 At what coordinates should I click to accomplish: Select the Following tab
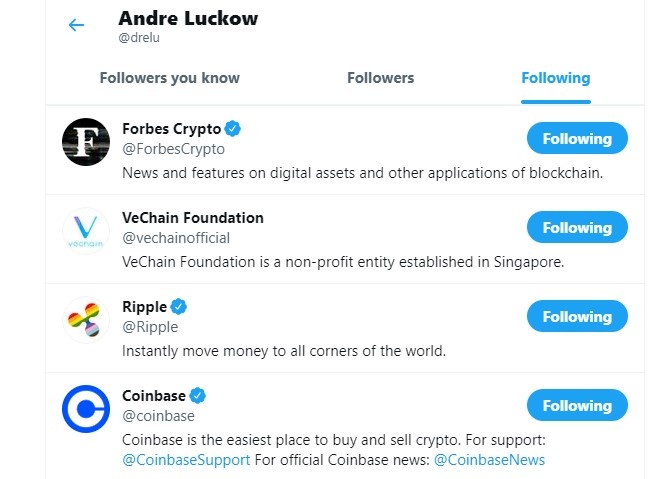click(x=555, y=78)
